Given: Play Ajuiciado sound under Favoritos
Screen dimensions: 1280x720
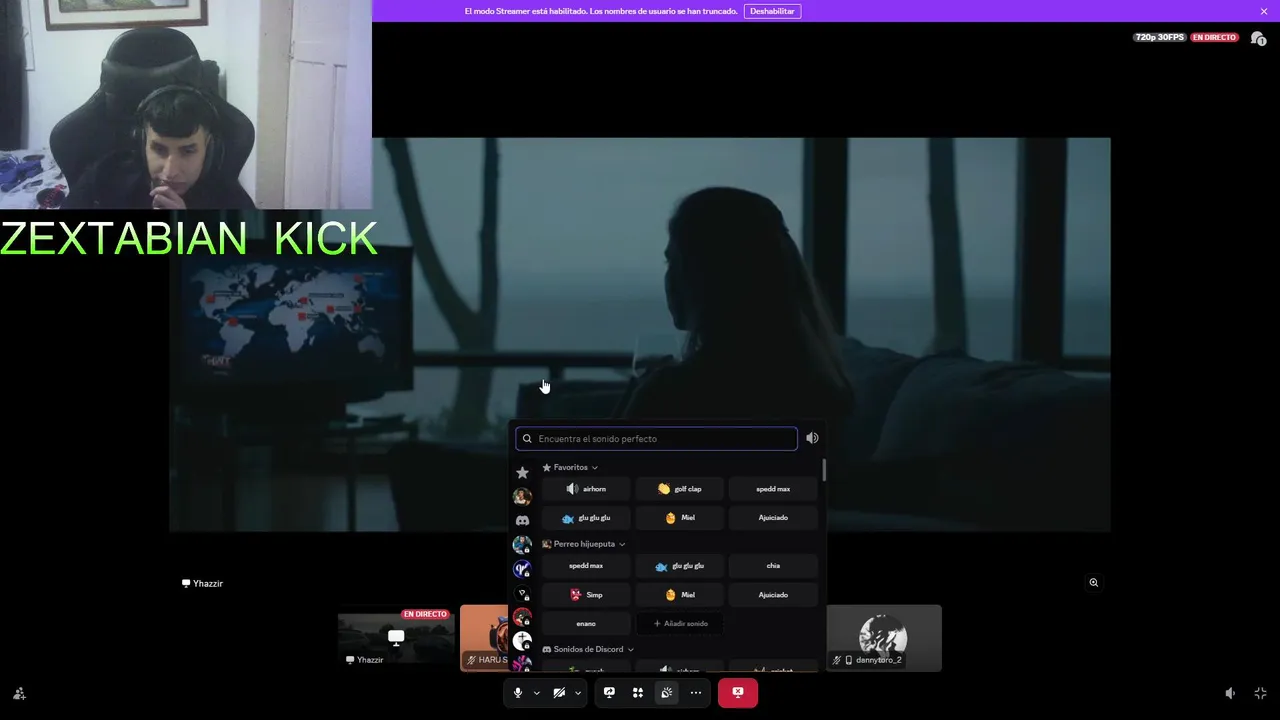Looking at the screenshot, I should (773, 518).
